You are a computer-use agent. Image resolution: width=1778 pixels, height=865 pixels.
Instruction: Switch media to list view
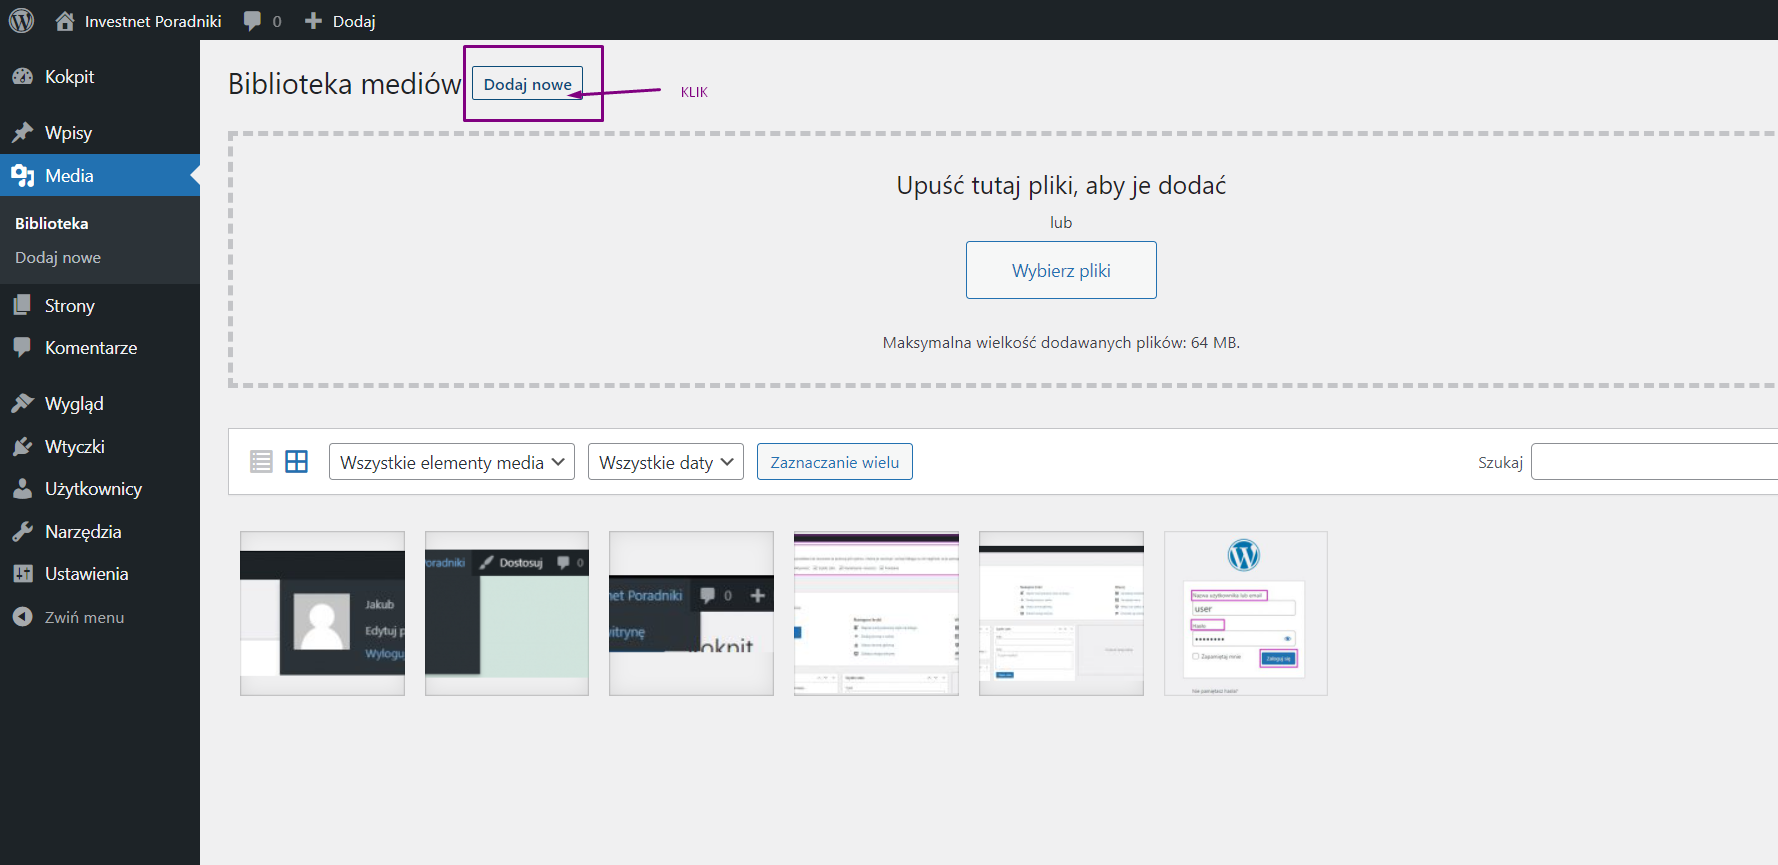261,461
